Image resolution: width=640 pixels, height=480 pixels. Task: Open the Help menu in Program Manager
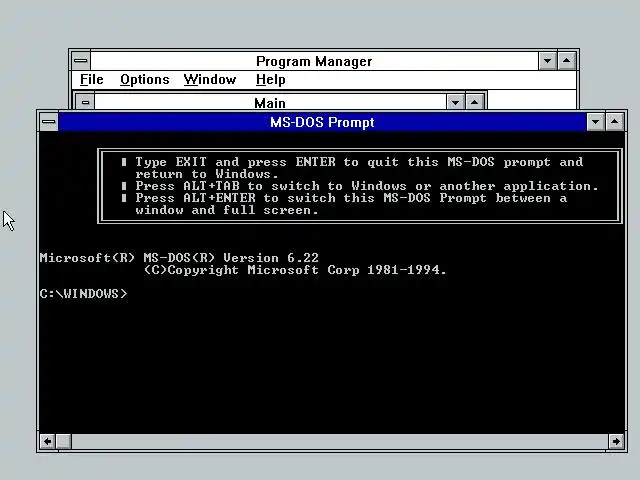point(270,79)
